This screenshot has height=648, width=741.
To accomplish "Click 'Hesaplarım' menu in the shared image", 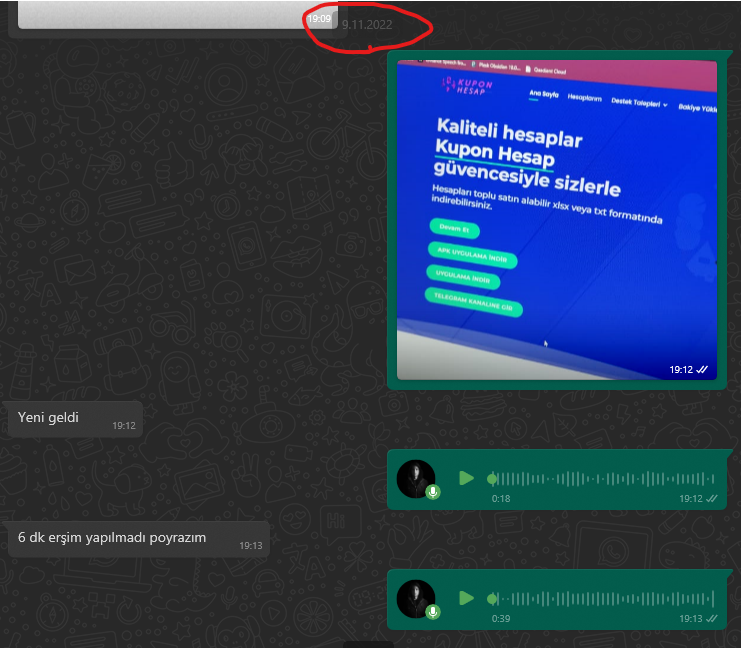I will (585, 98).
